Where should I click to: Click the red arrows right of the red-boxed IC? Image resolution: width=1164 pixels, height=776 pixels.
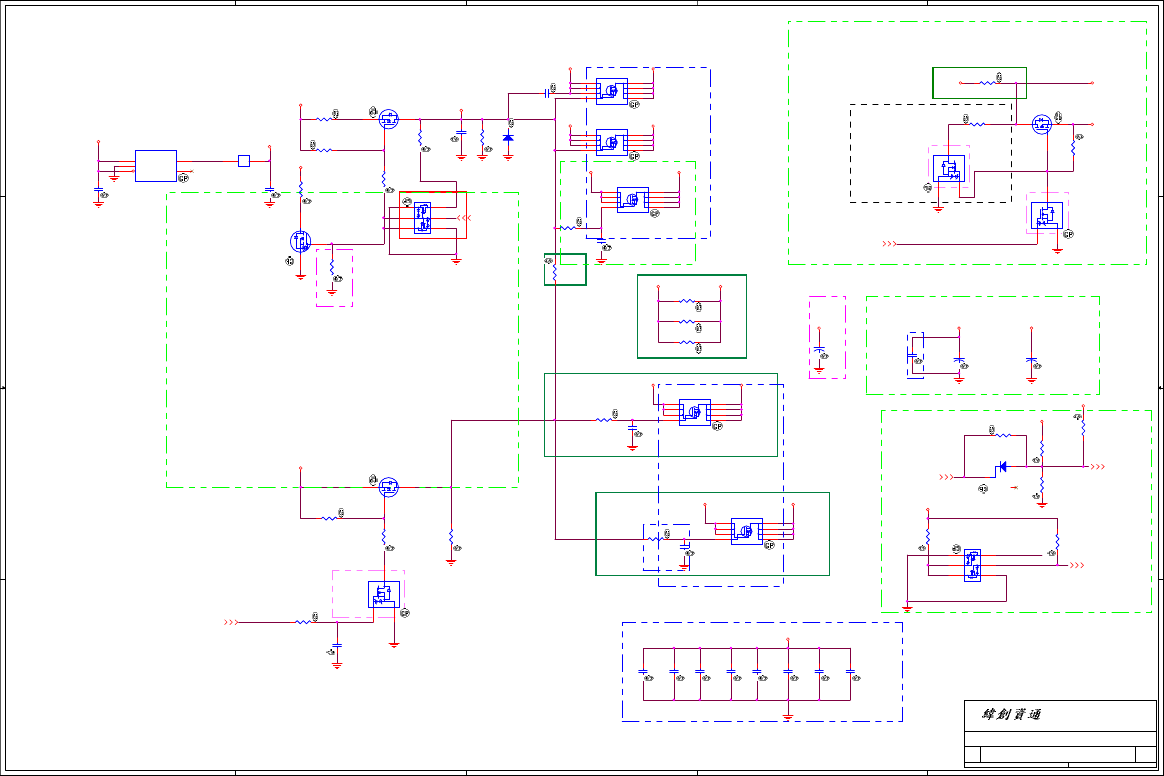tap(464, 218)
